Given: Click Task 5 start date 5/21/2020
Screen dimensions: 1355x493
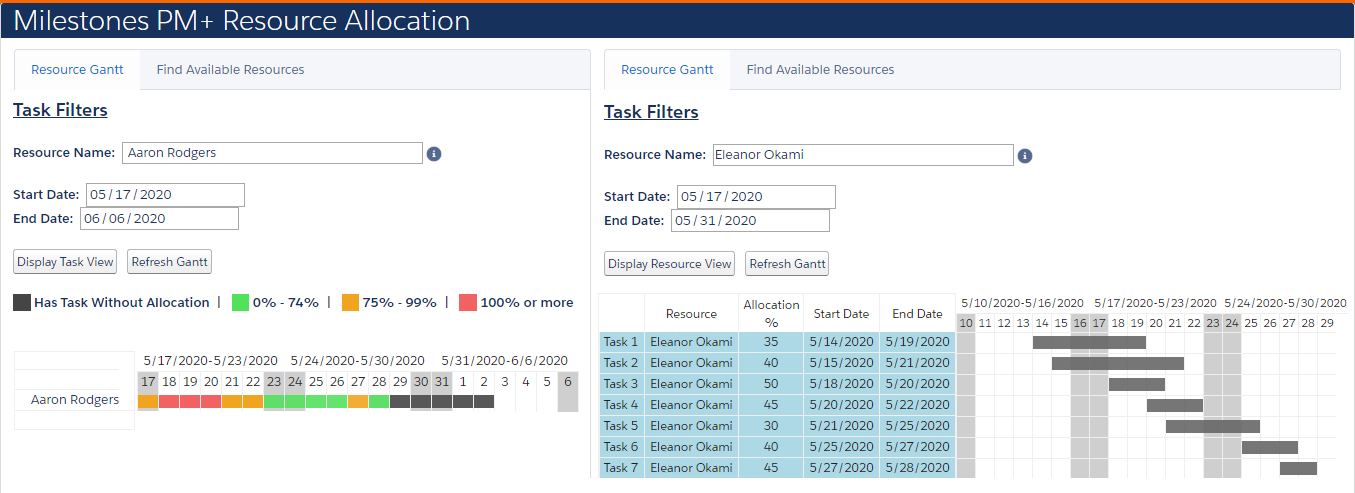Looking at the screenshot, I should pyautogui.click(x=843, y=426).
